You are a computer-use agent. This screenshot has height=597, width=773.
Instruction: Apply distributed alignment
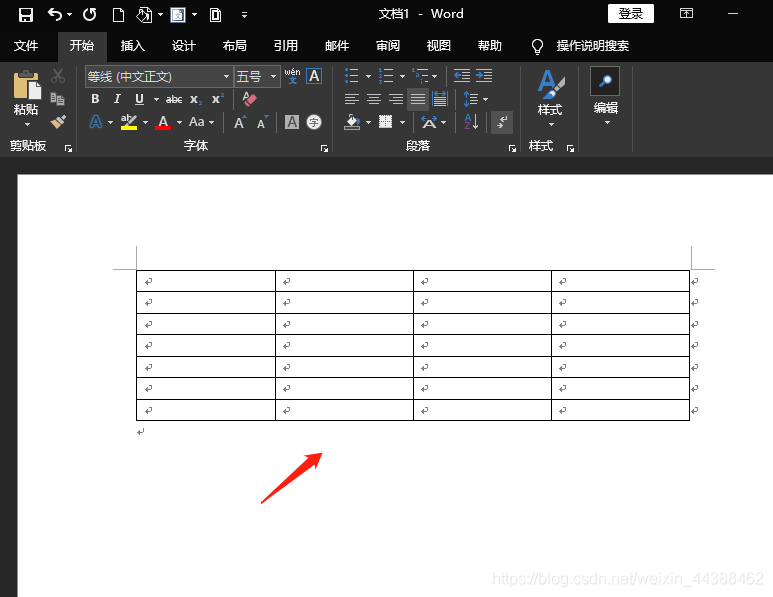440,99
